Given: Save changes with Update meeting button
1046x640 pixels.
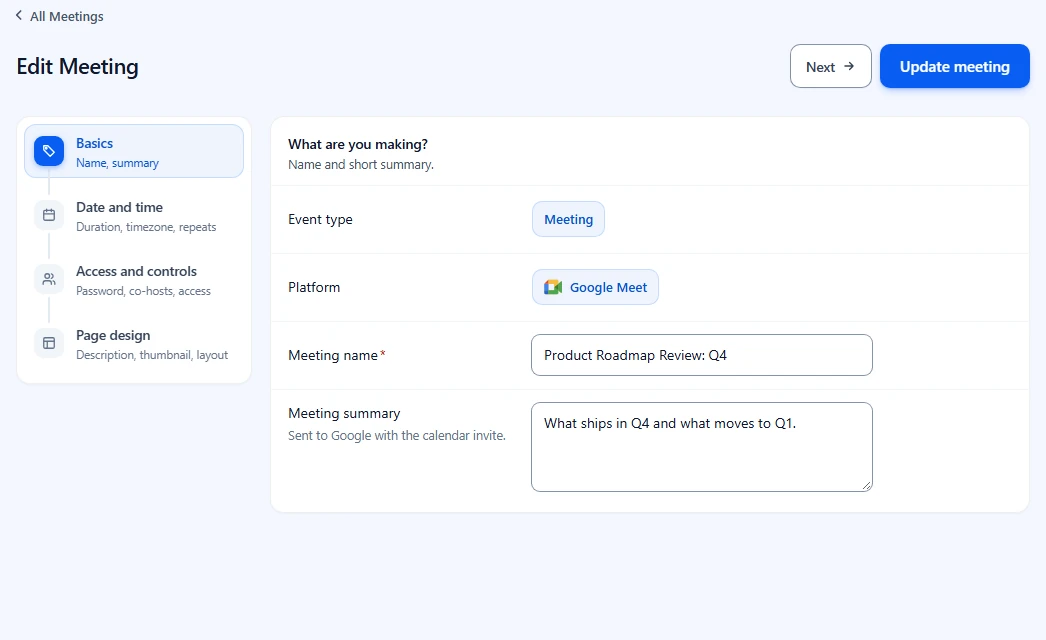Looking at the screenshot, I should (955, 66).
